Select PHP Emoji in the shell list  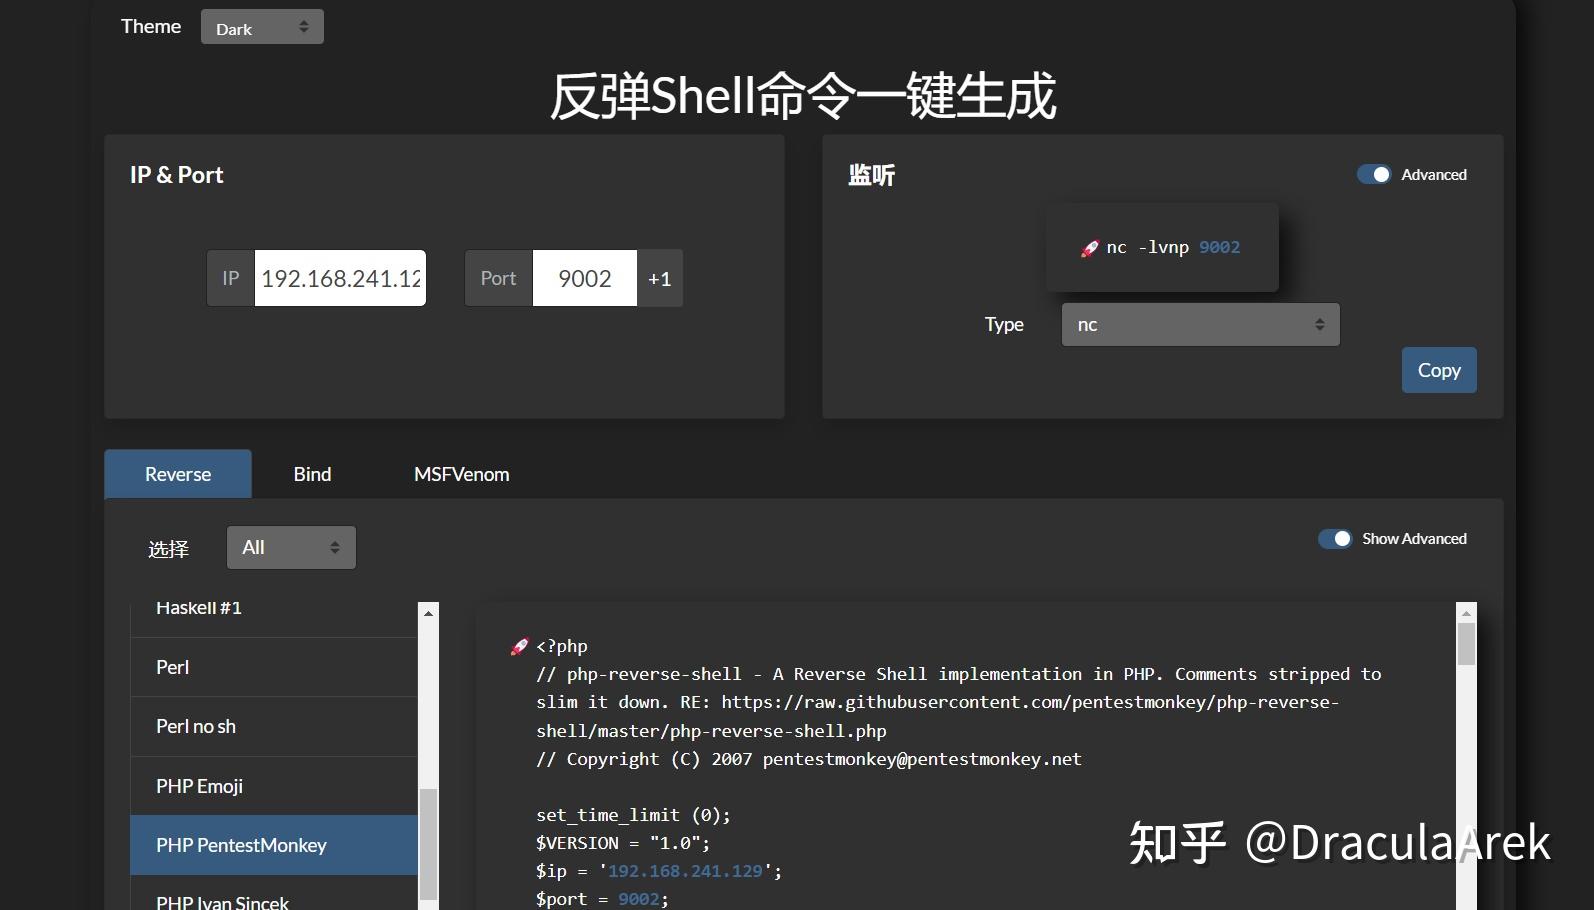274,786
